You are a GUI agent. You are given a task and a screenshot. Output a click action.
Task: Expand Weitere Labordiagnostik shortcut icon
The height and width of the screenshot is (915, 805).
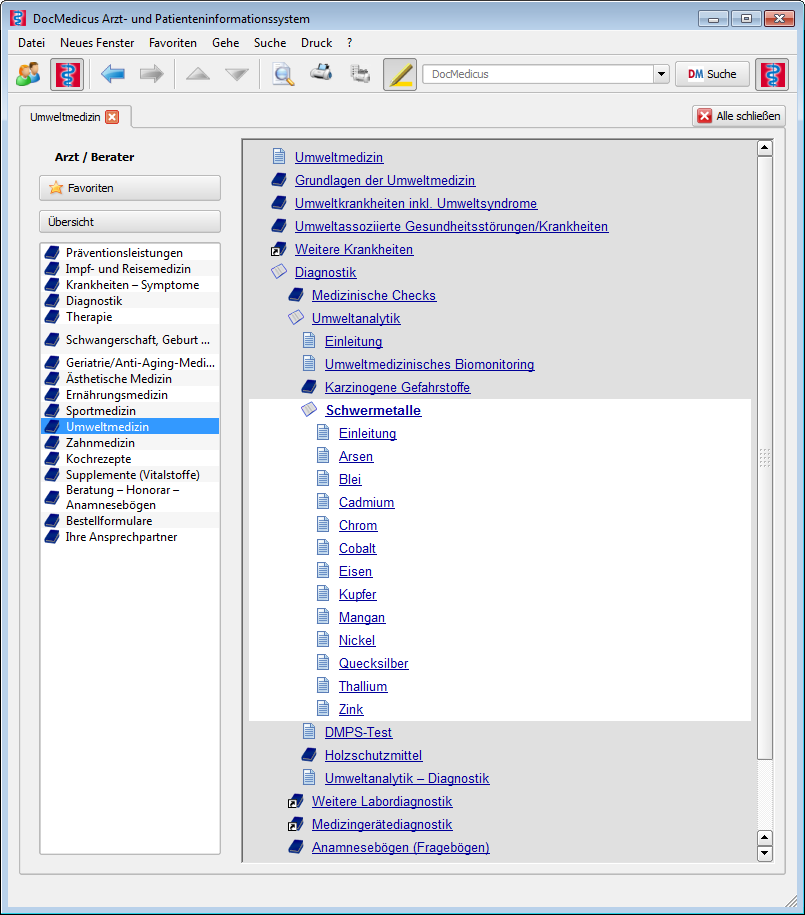tap(295, 801)
